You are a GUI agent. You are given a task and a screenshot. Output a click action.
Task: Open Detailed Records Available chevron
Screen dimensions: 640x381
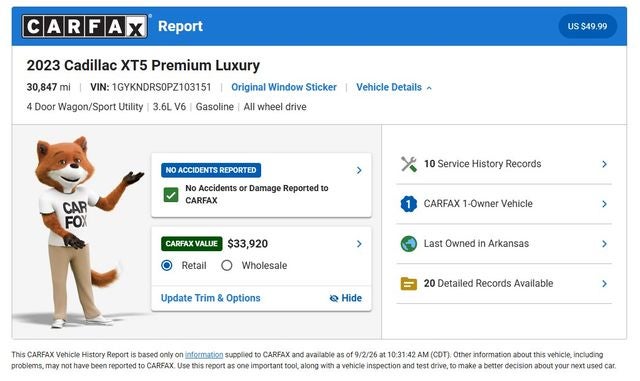(x=604, y=283)
